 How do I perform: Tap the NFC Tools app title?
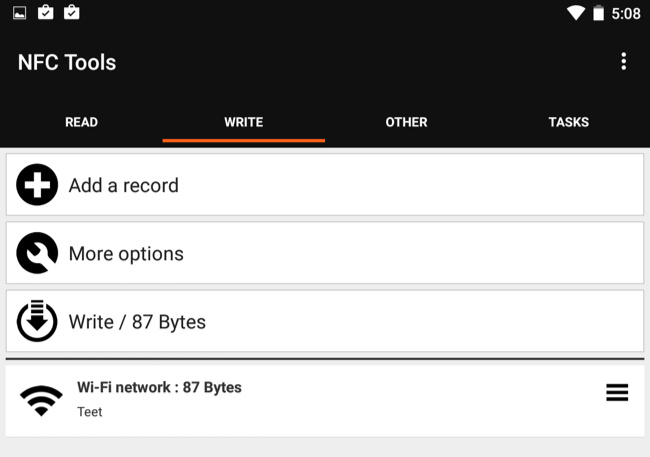click(67, 62)
